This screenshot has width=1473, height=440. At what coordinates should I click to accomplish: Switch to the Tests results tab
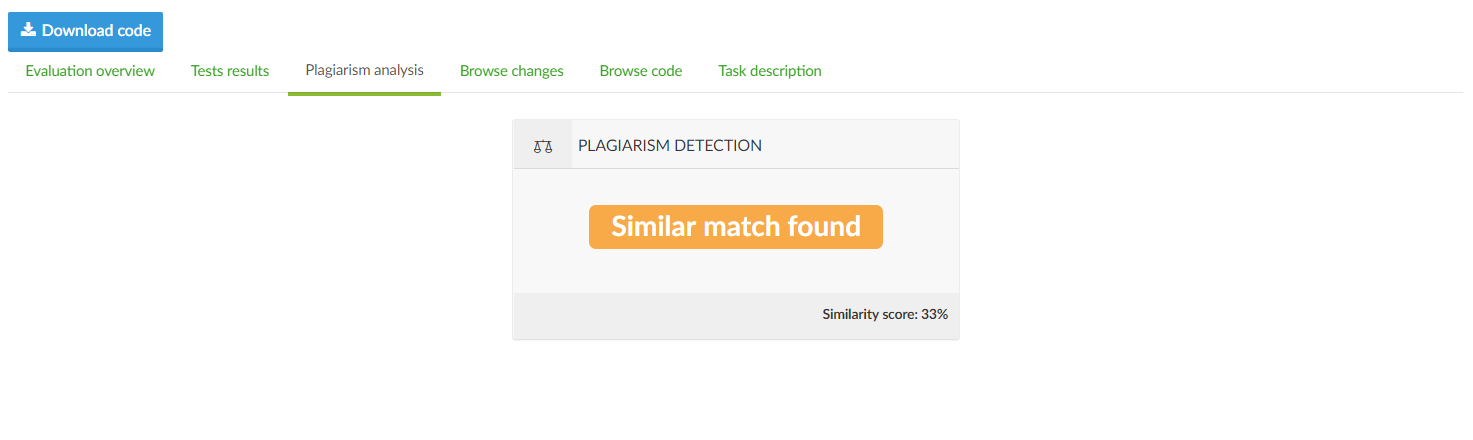pyautogui.click(x=230, y=71)
